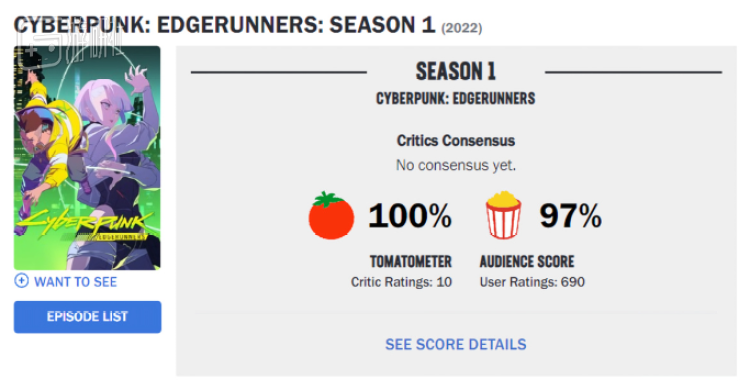Open the Episode List button

[88, 317]
